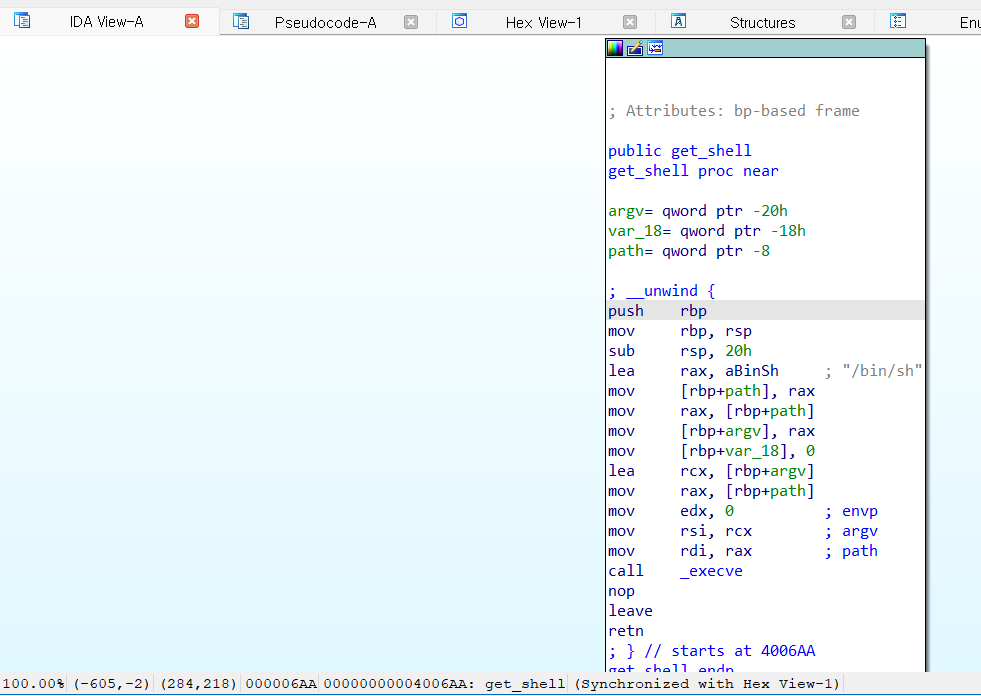Click the IDA View-A tab icon
Screen dimensions: 981x696
[22, 21]
